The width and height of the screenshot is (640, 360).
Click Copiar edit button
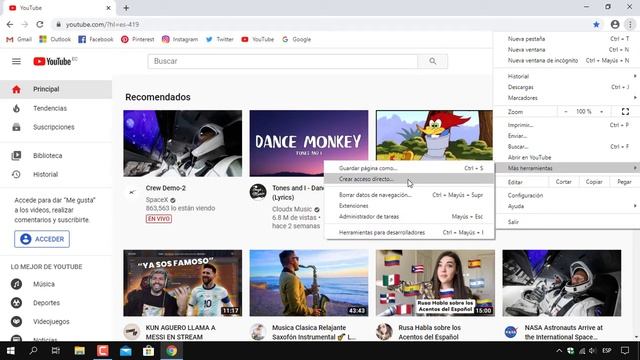tap(594, 182)
